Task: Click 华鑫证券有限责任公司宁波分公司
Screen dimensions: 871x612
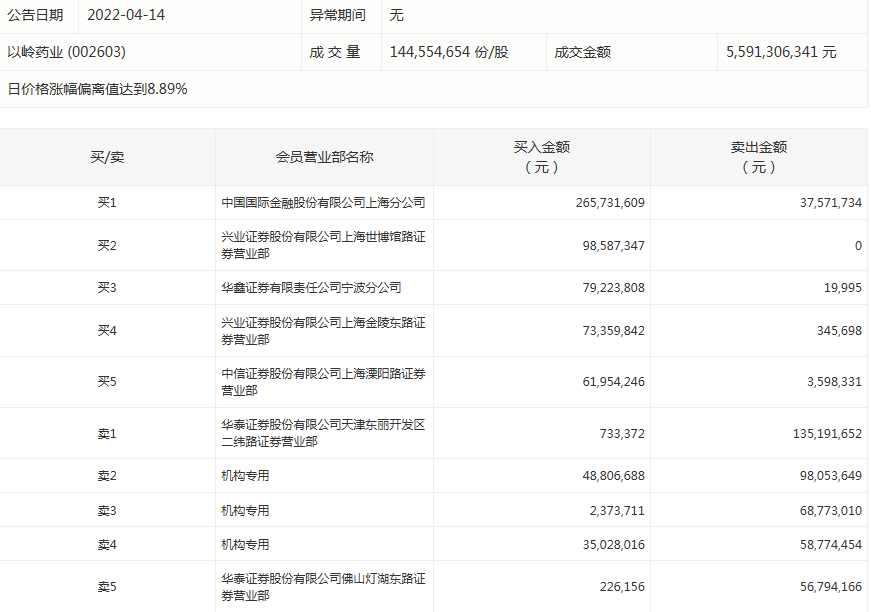Action: point(311,288)
